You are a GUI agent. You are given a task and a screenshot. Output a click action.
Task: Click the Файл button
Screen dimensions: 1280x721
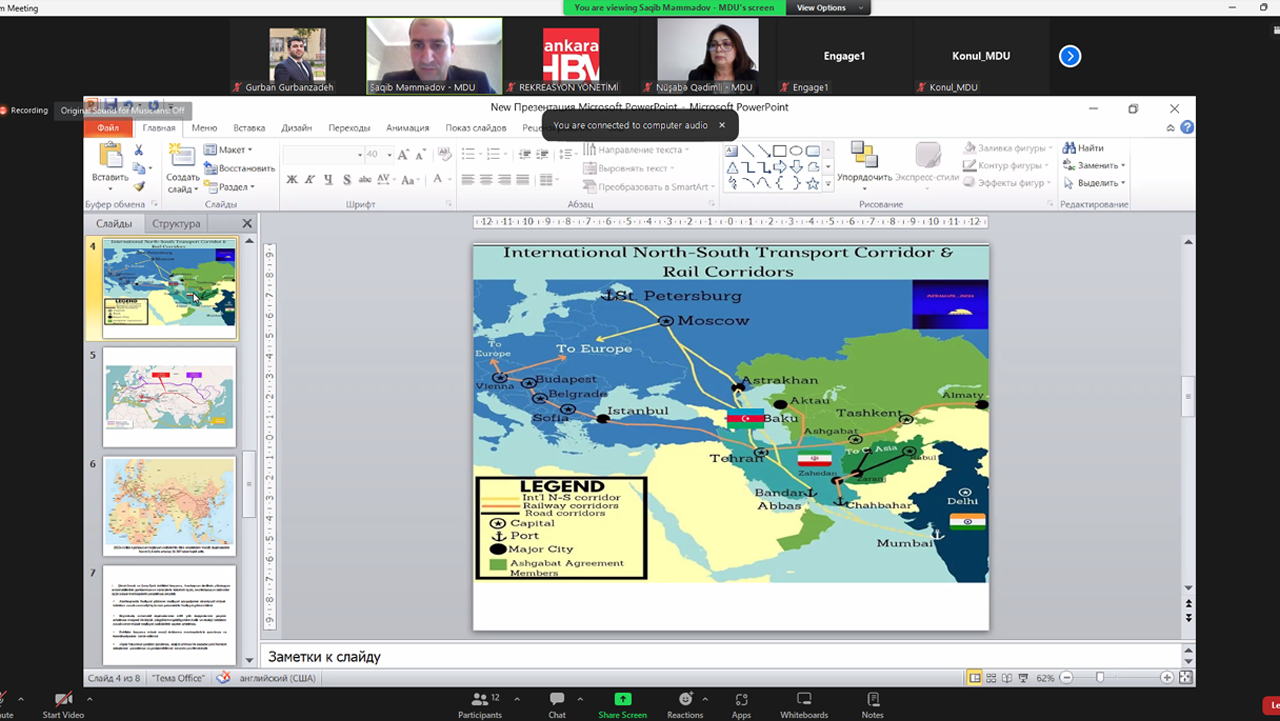pos(108,128)
